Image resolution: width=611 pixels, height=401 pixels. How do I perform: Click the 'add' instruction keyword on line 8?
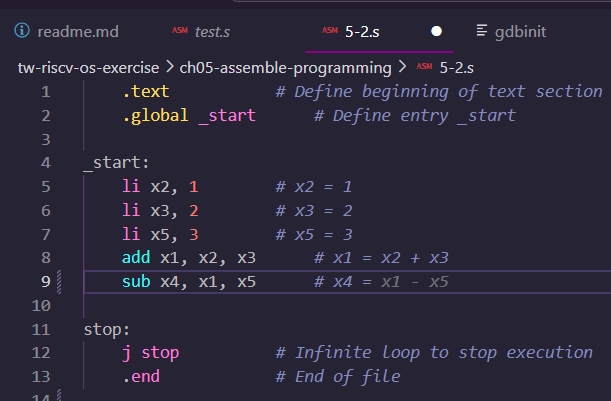click(135, 258)
